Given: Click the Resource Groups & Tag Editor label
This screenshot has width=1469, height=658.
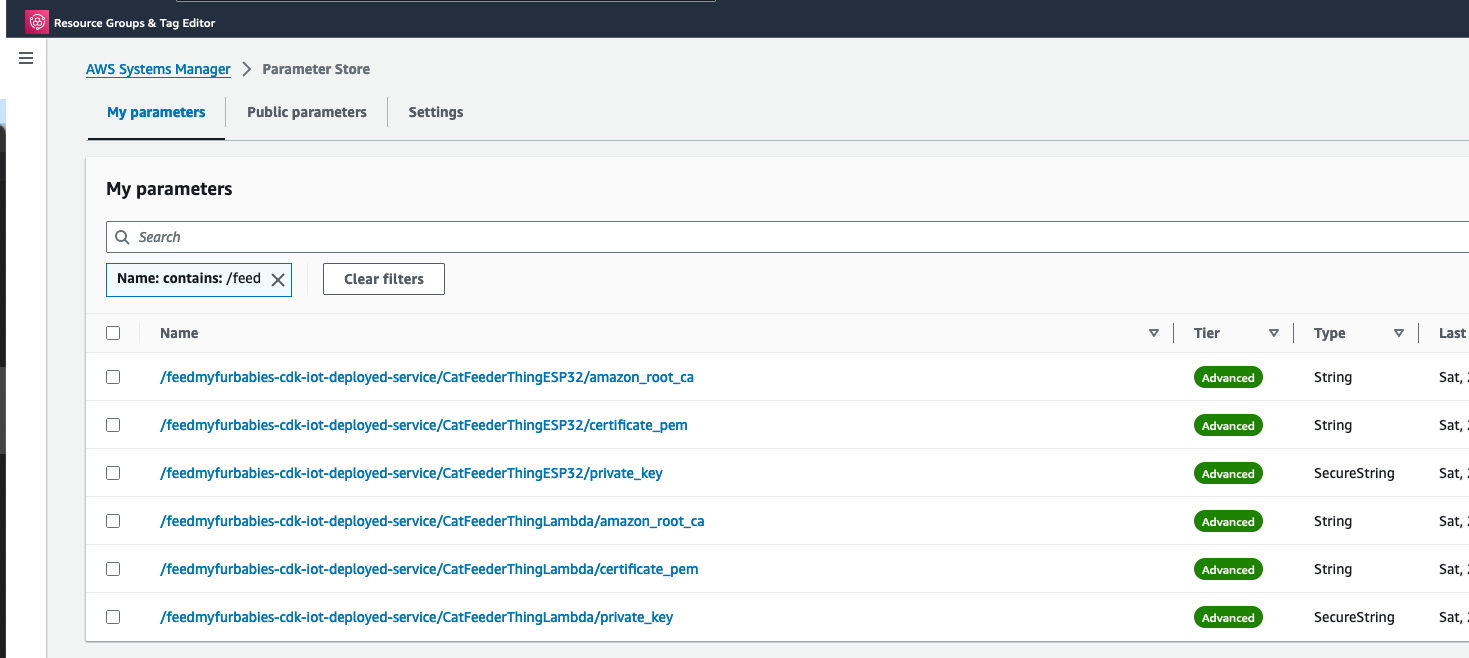Looking at the screenshot, I should (134, 22).
